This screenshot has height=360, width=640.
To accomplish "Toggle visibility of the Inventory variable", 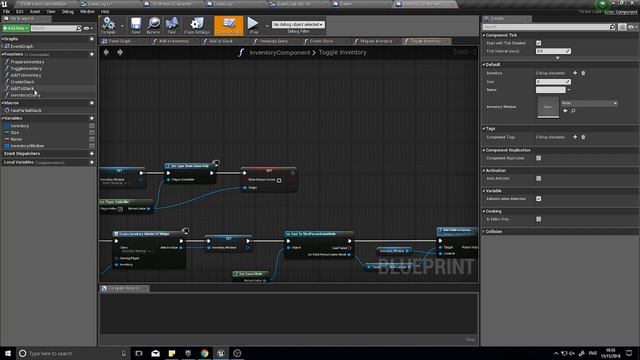I will [x=92, y=126].
